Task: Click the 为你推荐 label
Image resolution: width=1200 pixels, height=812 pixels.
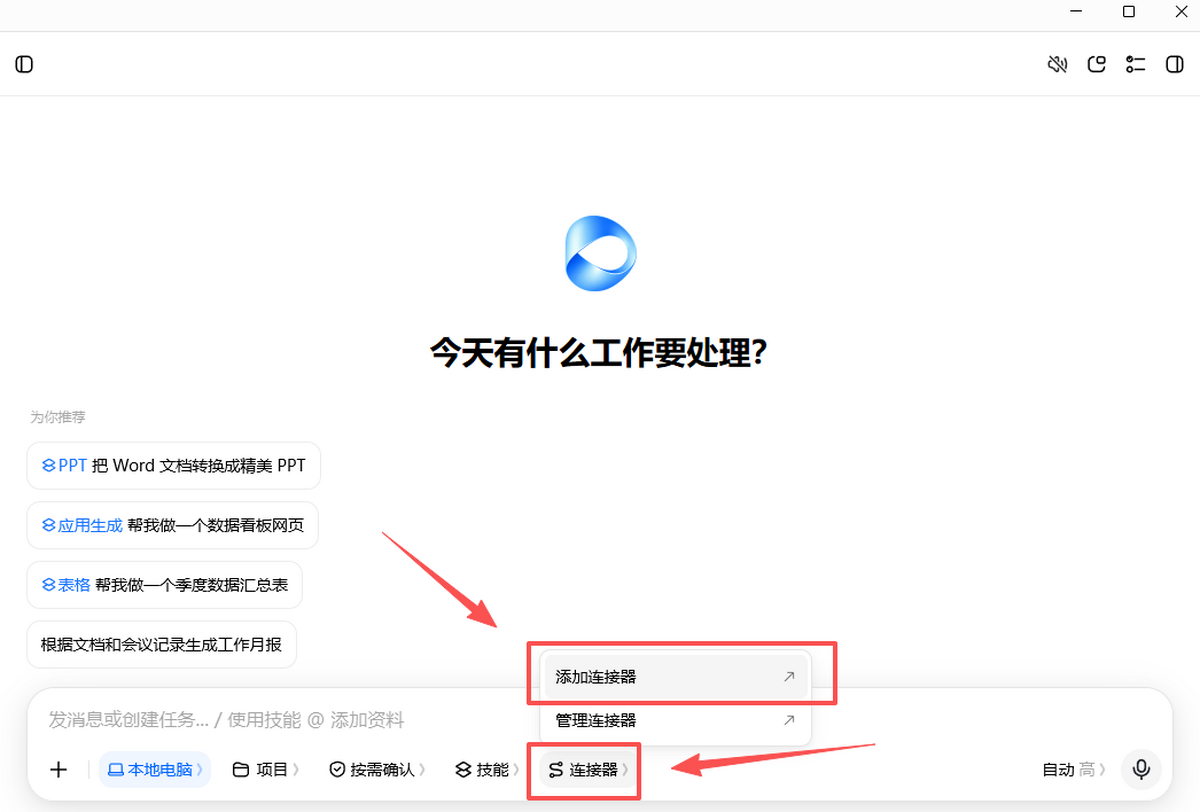Action: [x=58, y=417]
